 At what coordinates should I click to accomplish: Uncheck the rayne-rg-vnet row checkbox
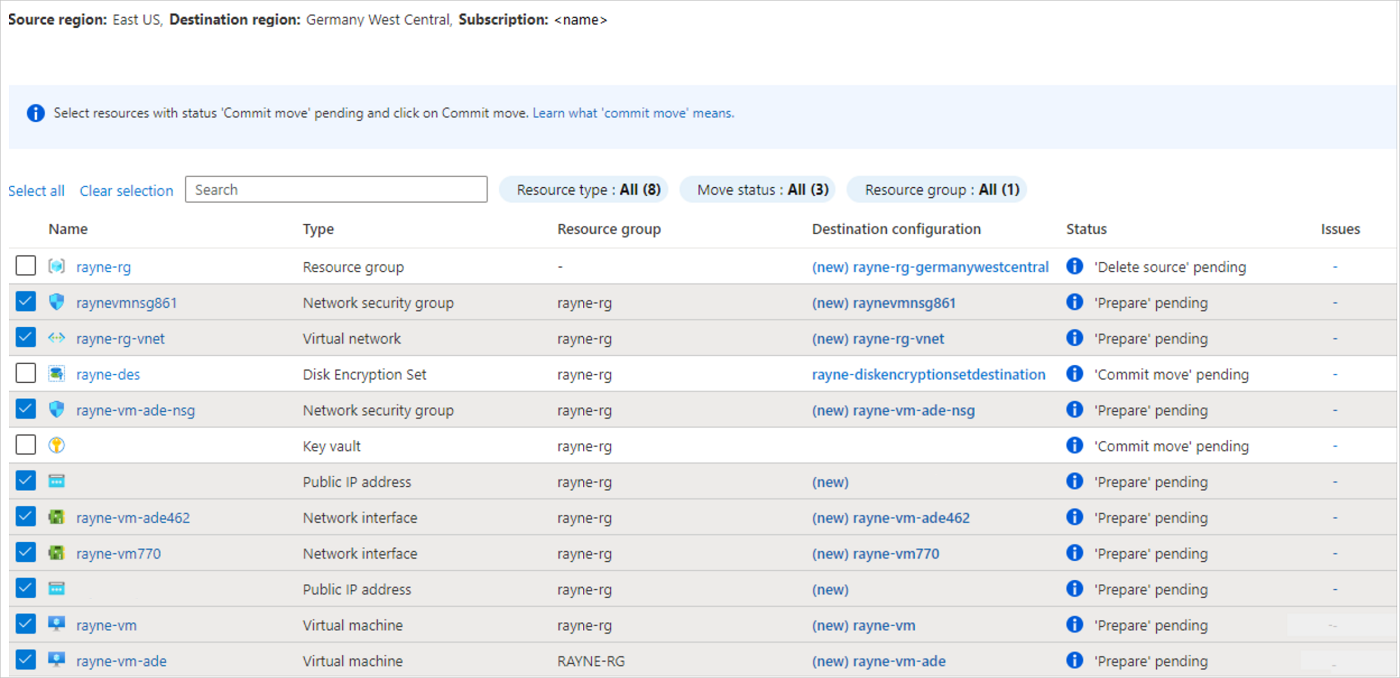tap(26, 338)
